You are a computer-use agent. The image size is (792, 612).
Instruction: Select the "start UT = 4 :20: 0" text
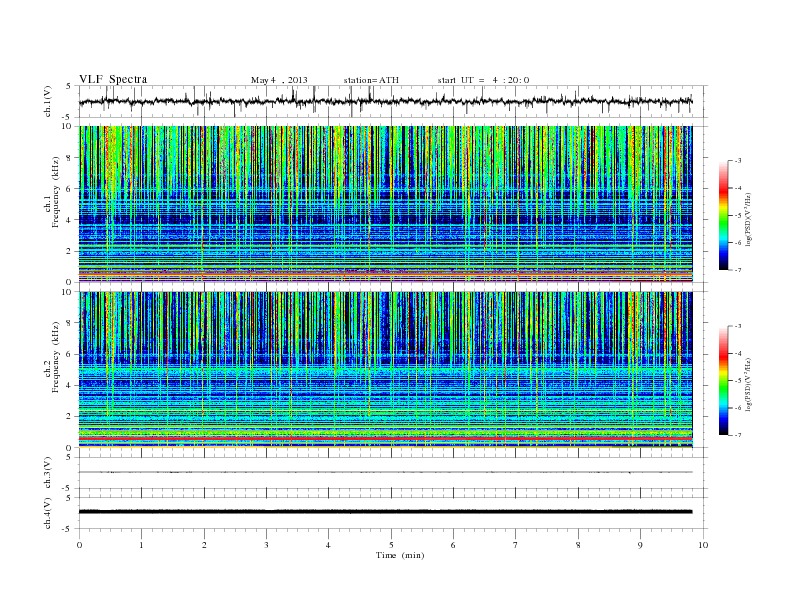(x=483, y=80)
